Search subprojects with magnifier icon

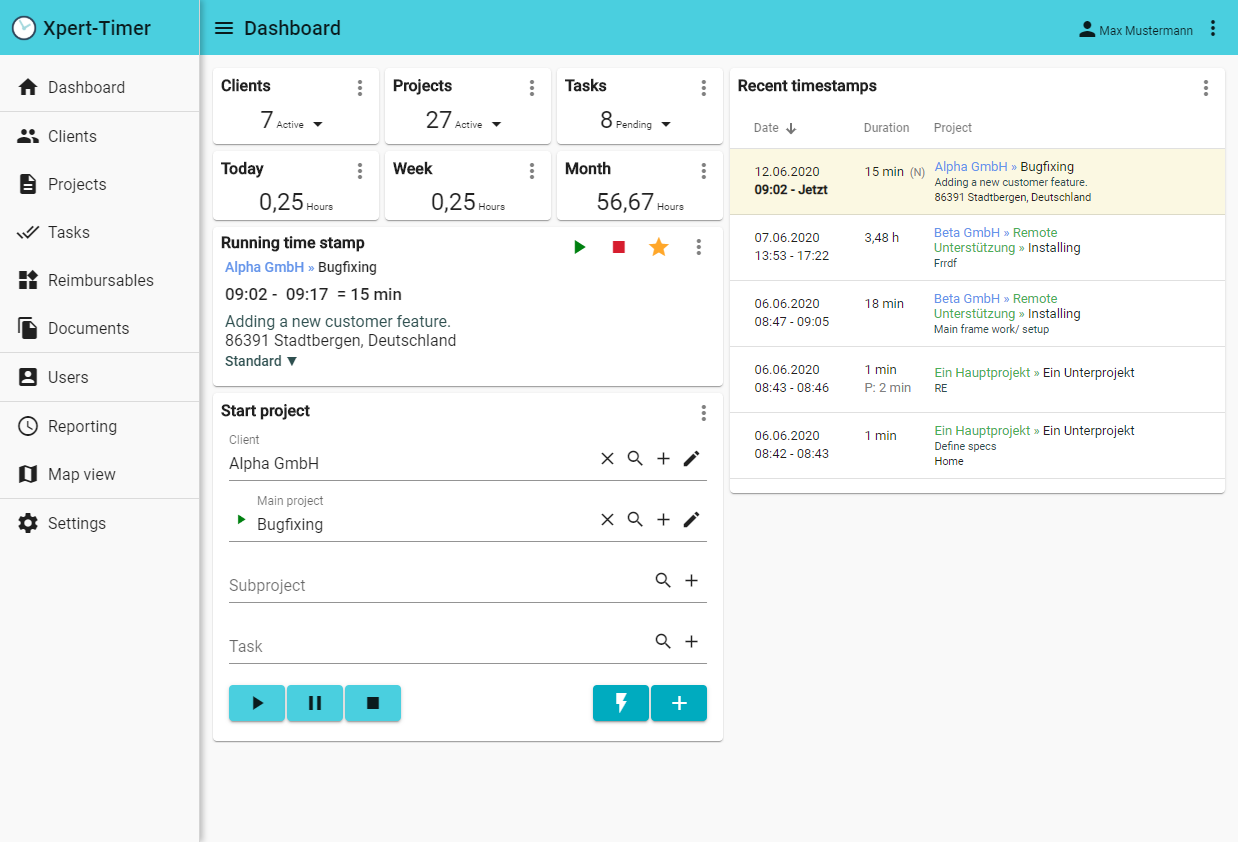coord(663,580)
